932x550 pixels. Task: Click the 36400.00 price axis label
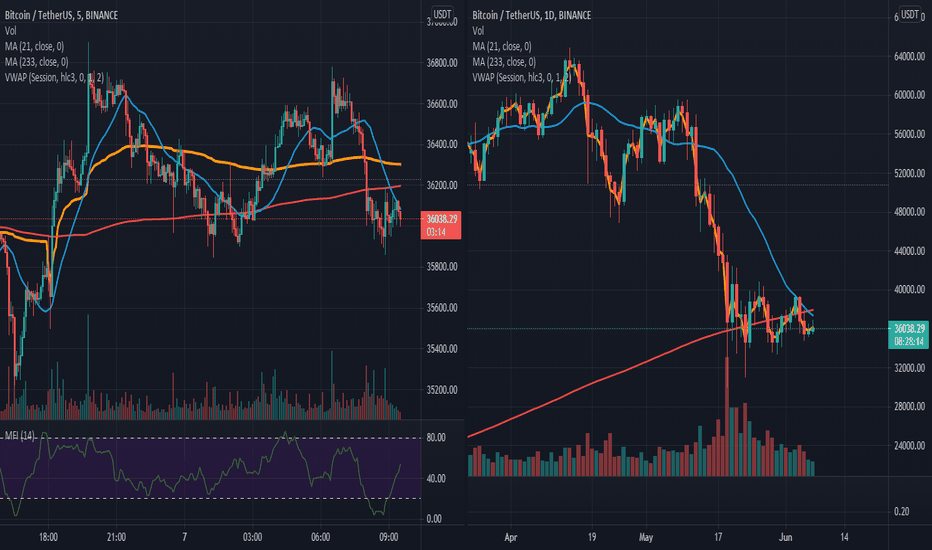click(442, 144)
